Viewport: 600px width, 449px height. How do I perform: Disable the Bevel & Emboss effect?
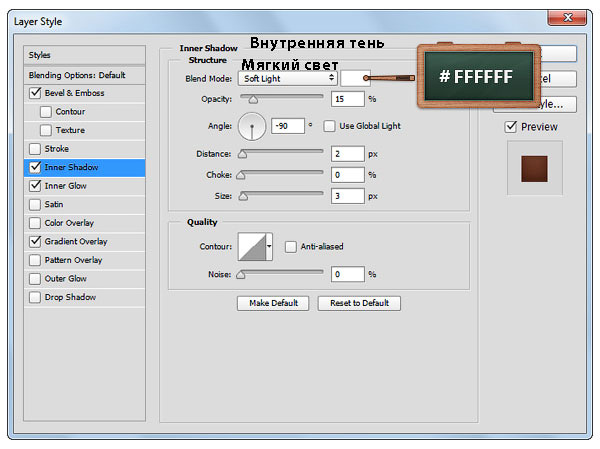point(37,93)
